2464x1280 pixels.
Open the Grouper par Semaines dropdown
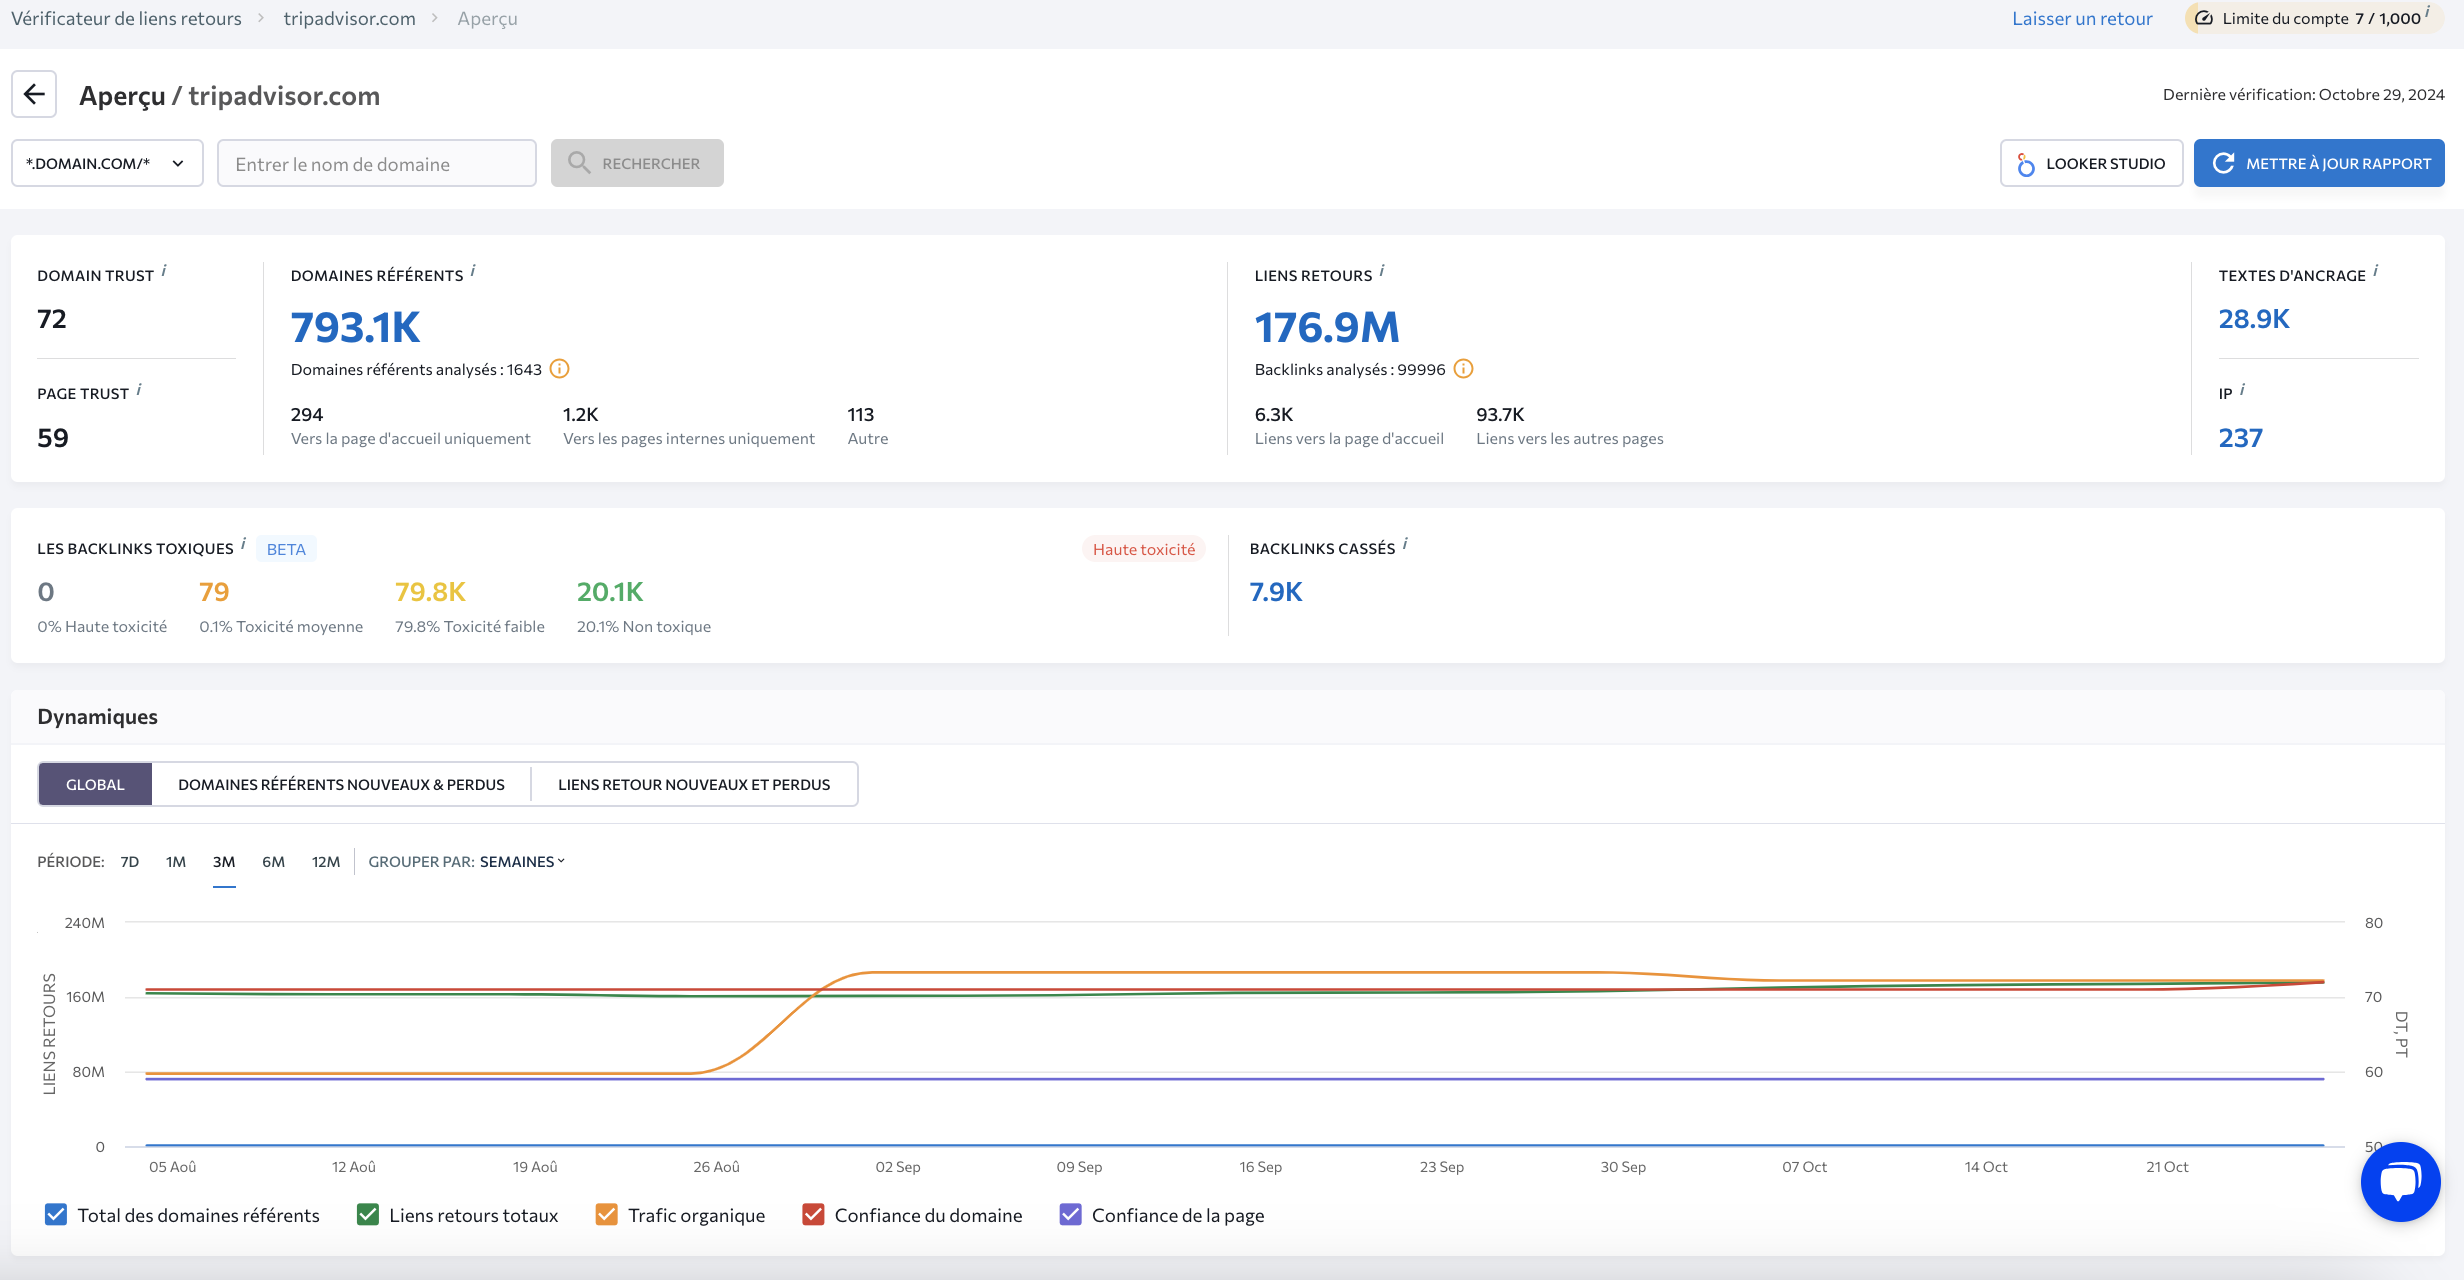click(x=522, y=861)
